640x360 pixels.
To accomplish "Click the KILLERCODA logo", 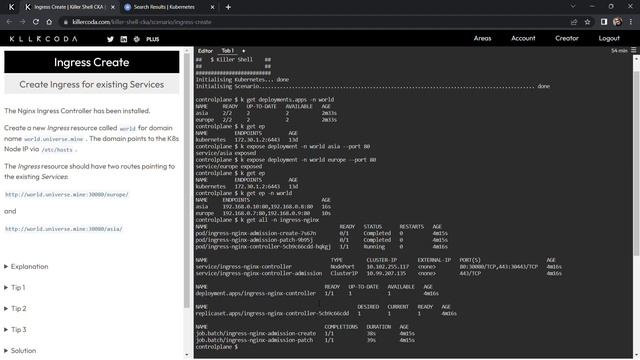I will coord(44,39).
